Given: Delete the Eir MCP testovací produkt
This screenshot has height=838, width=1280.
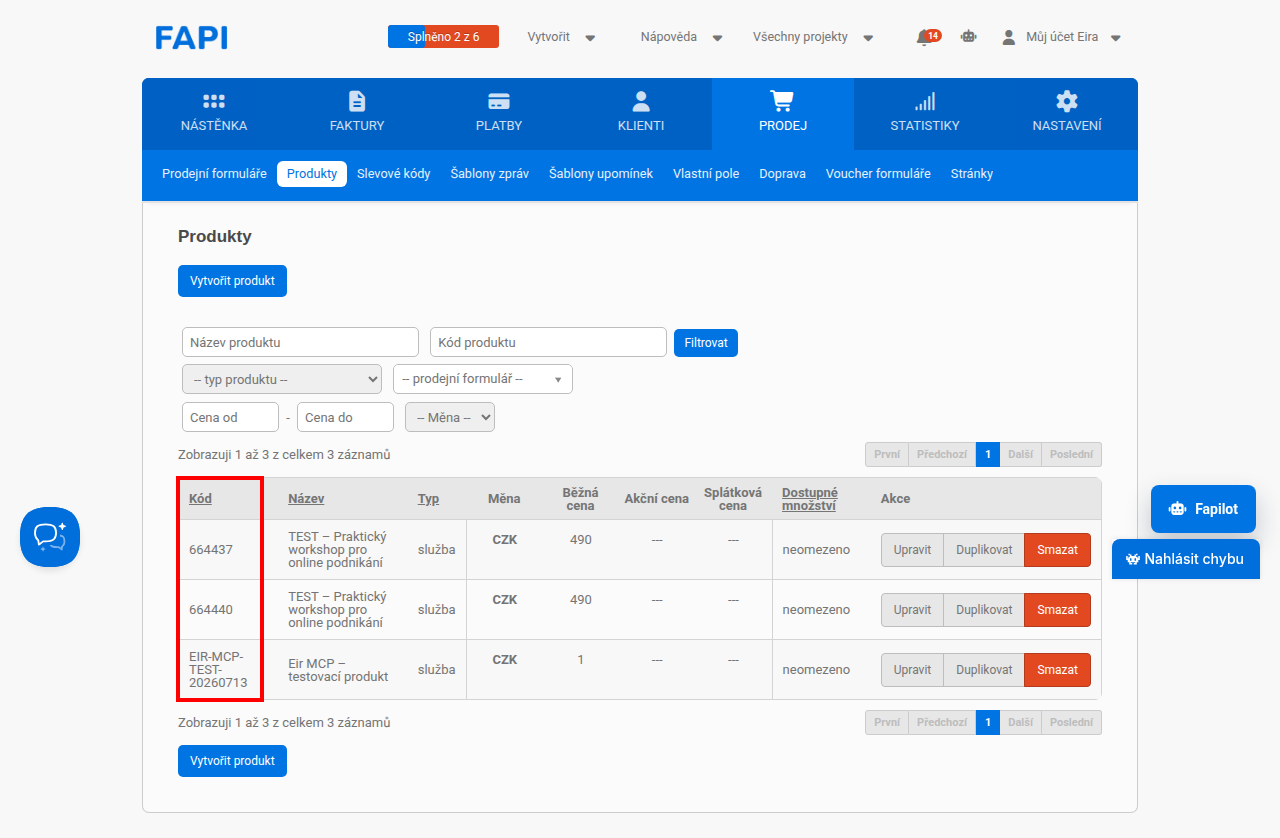Looking at the screenshot, I should [x=1057, y=670].
